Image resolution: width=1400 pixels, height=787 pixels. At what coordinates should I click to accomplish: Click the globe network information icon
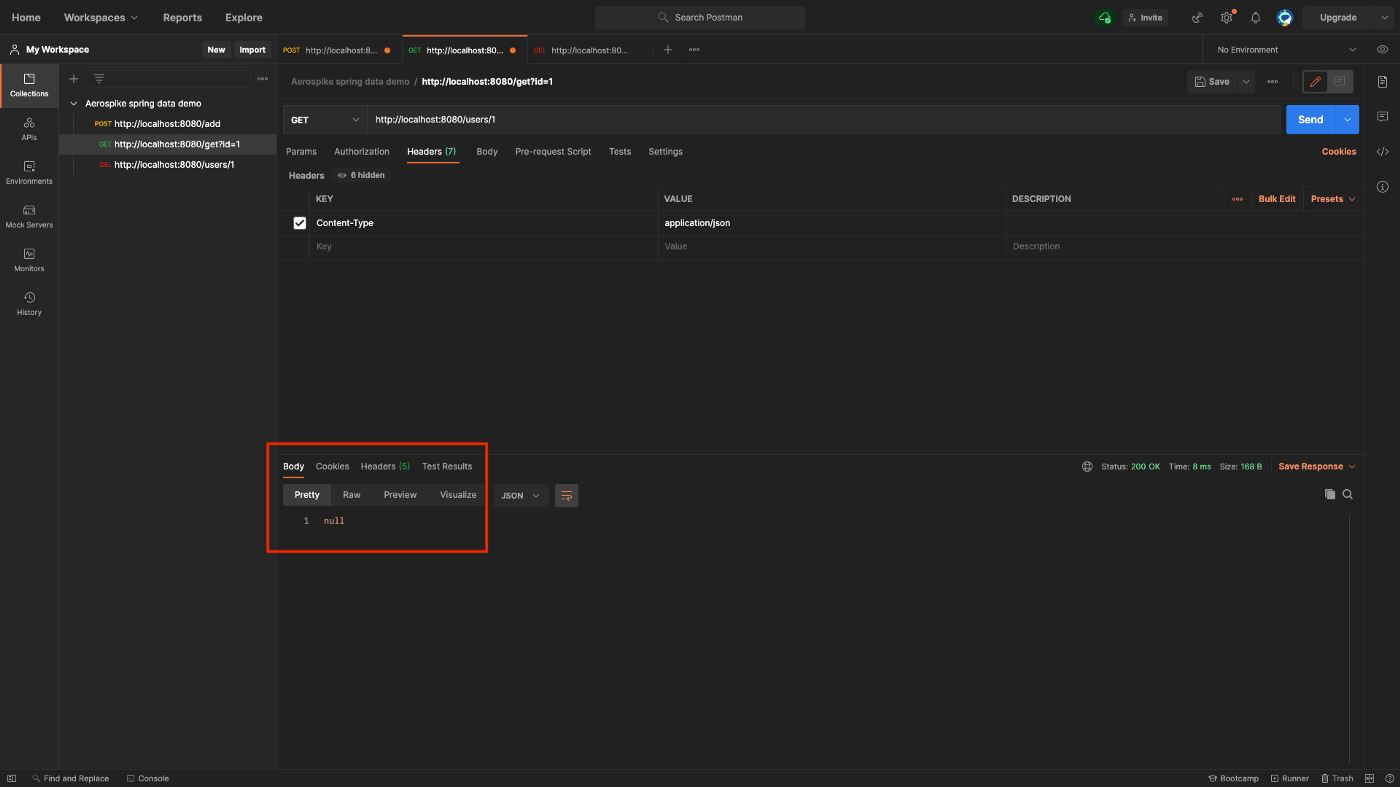pos(1087,466)
